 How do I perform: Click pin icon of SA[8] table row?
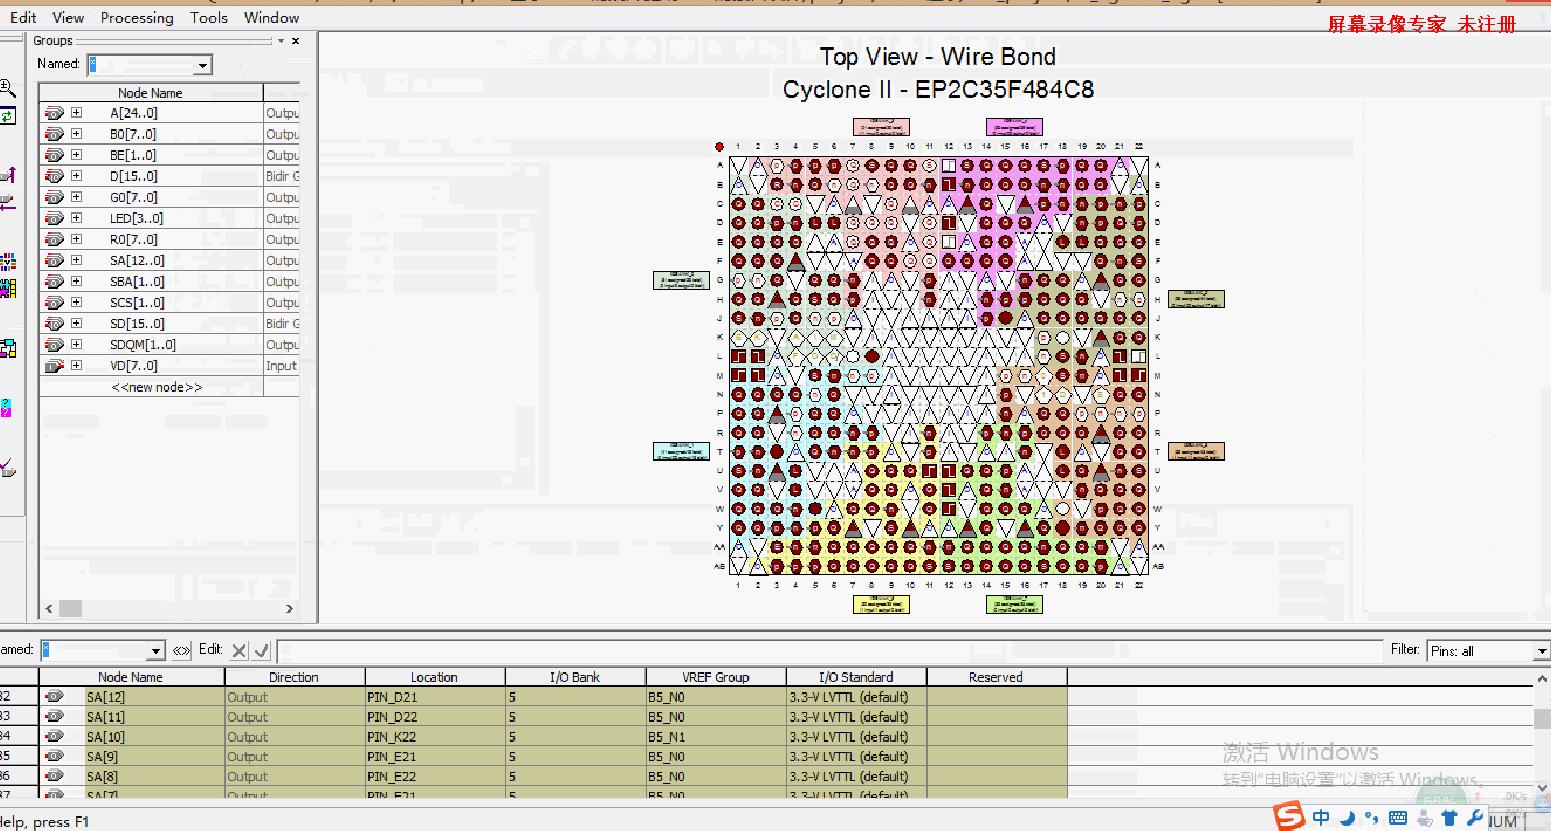pyautogui.click(x=54, y=776)
